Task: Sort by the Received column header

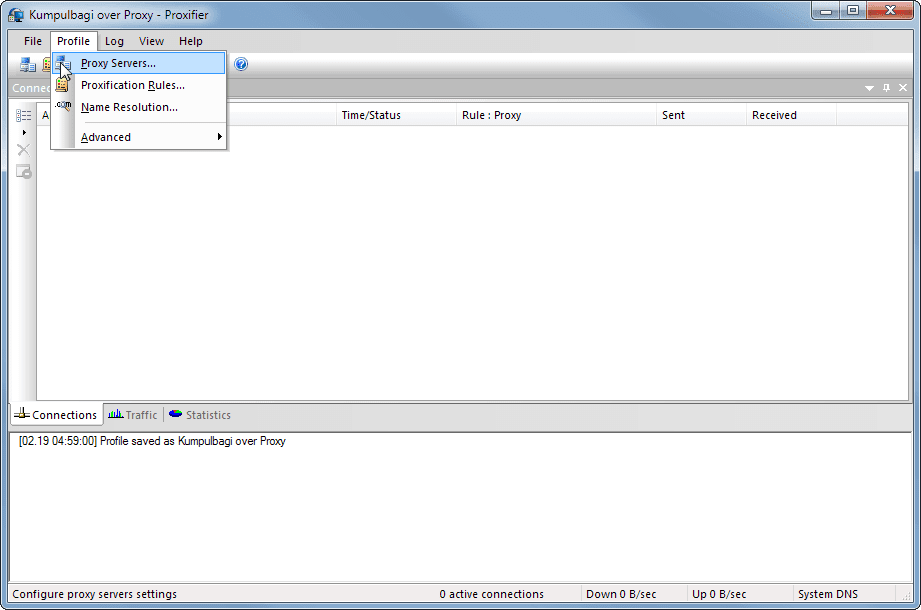Action: pyautogui.click(x=791, y=115)
